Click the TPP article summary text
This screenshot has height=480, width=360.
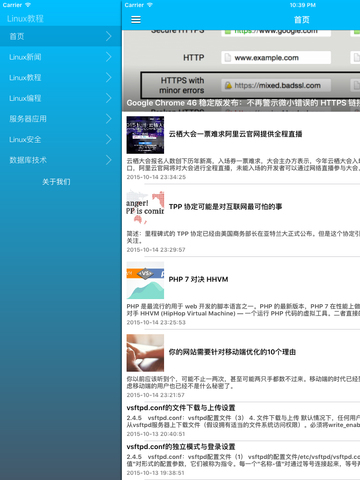pos(243,237)
